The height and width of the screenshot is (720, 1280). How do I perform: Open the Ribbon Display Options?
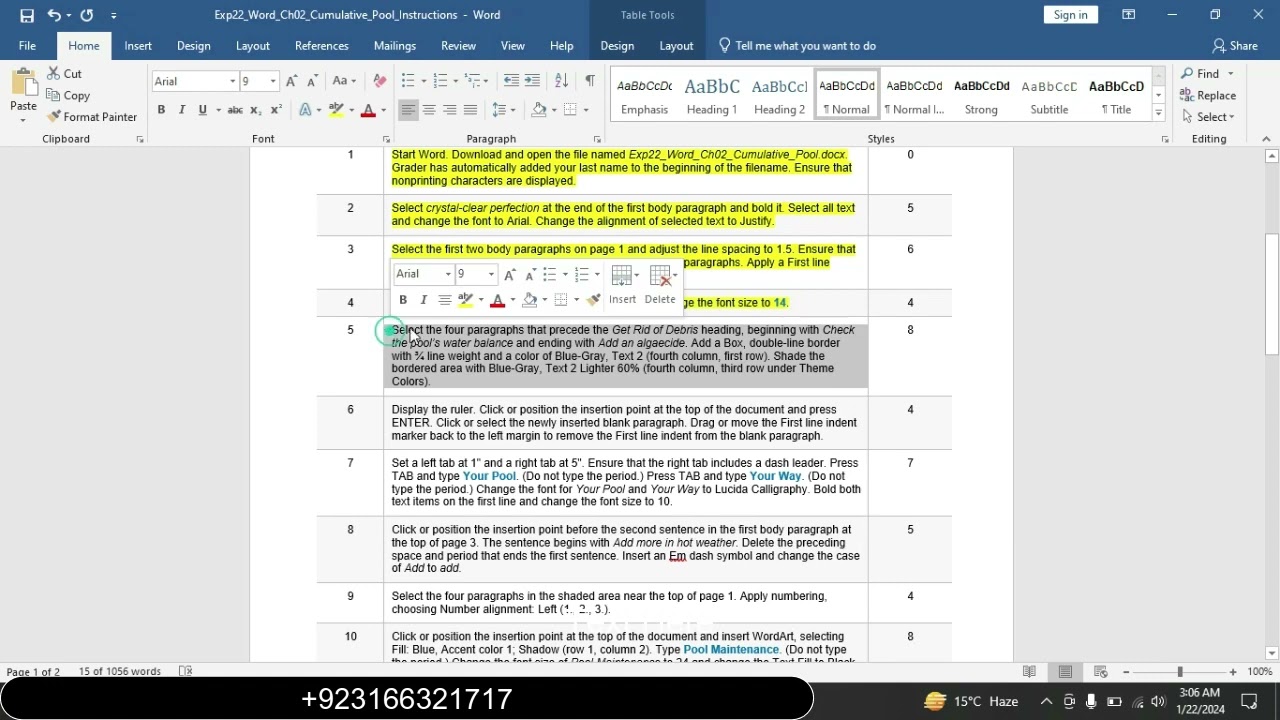point(1128,15)
